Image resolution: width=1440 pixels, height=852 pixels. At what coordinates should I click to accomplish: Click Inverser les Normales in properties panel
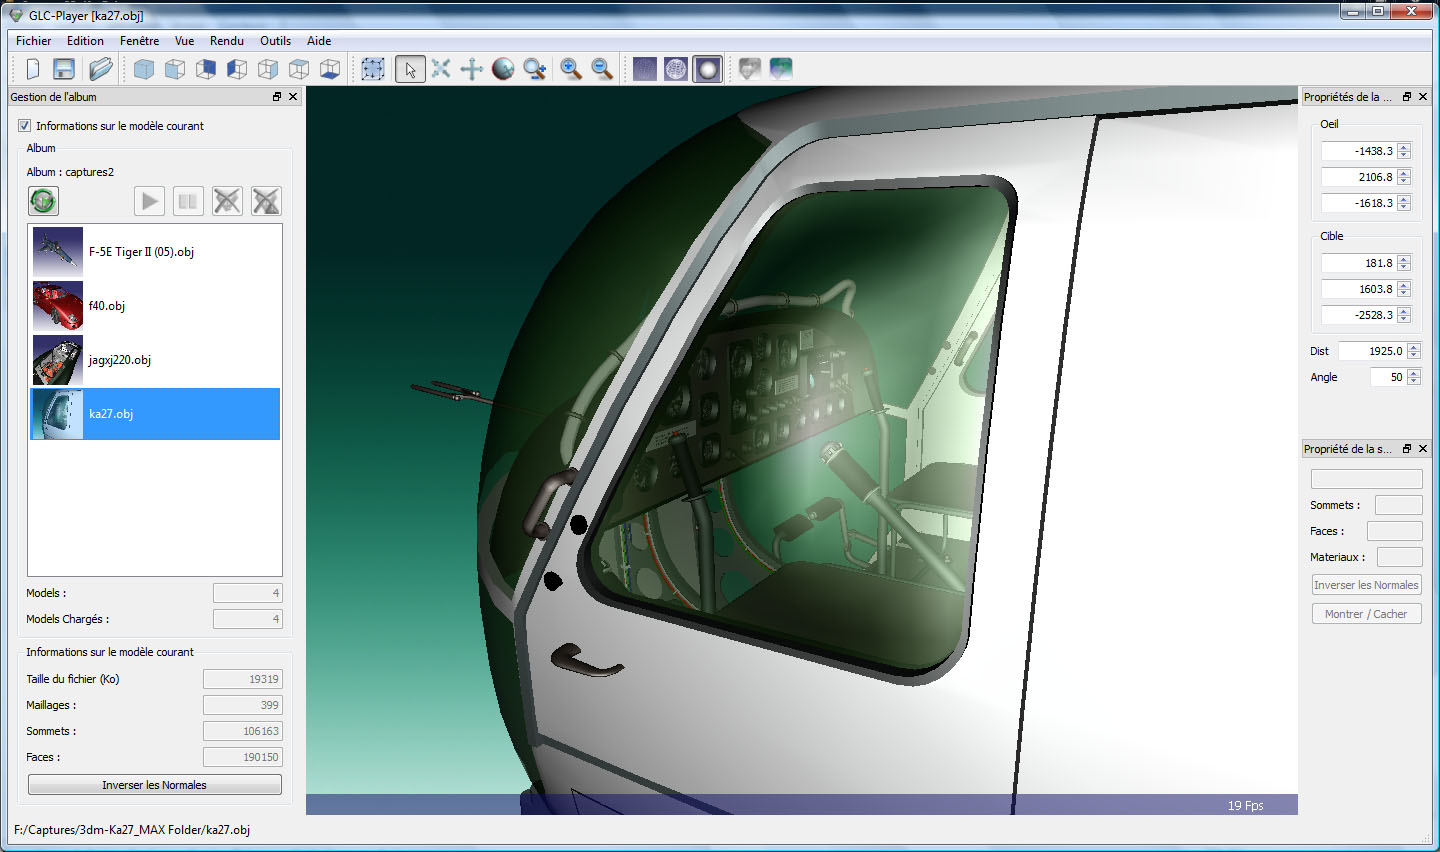coord(1366,585)
